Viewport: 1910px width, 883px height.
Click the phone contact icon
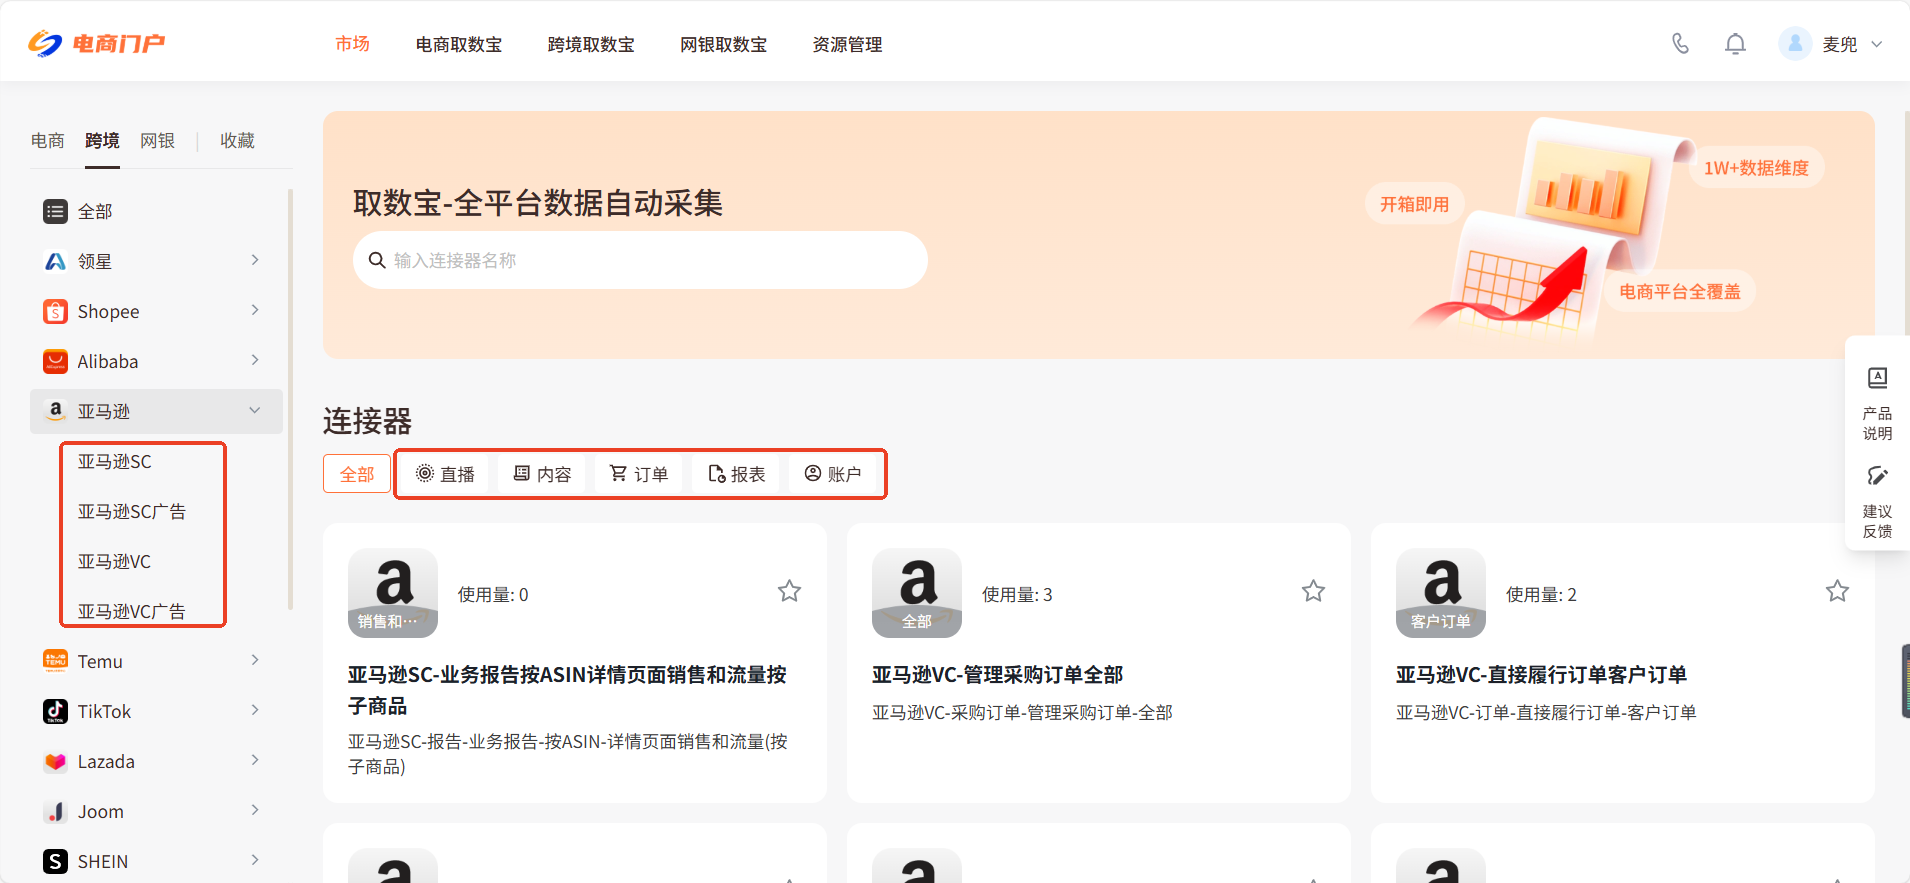(1680, 44)
